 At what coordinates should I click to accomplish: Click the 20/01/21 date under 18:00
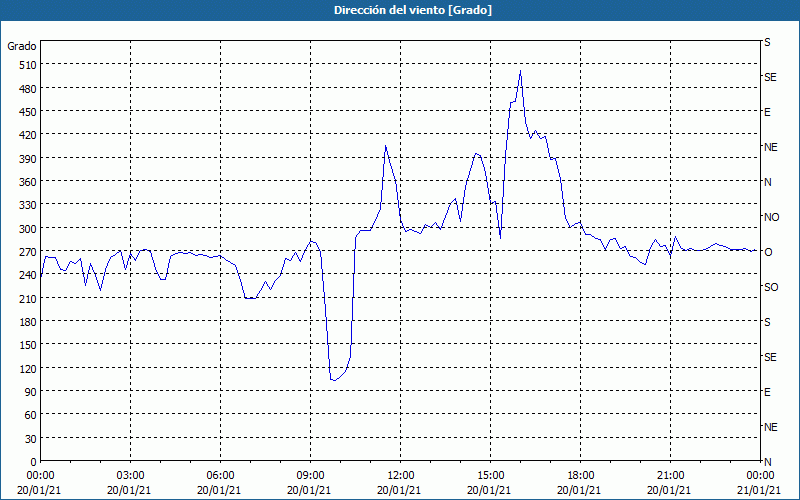[x=579, y=490]
